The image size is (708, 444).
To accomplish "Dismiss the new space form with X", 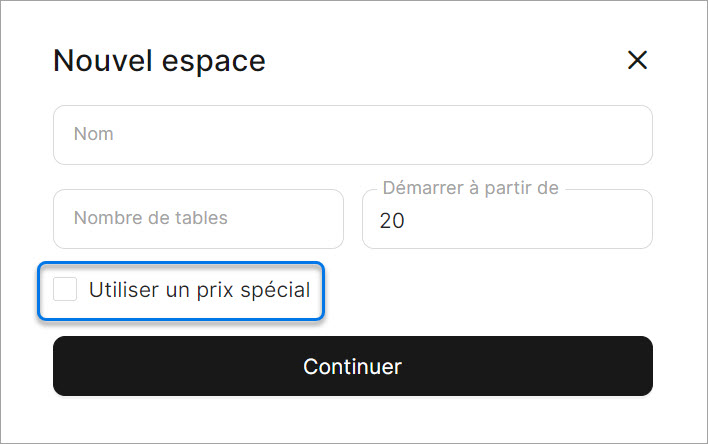I will point(637,60).
